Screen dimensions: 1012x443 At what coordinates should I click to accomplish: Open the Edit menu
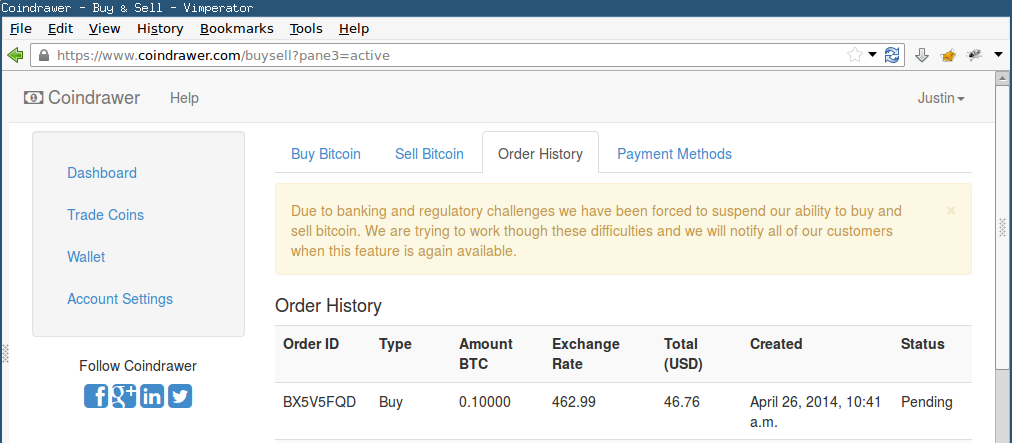[x=60, y=28]
